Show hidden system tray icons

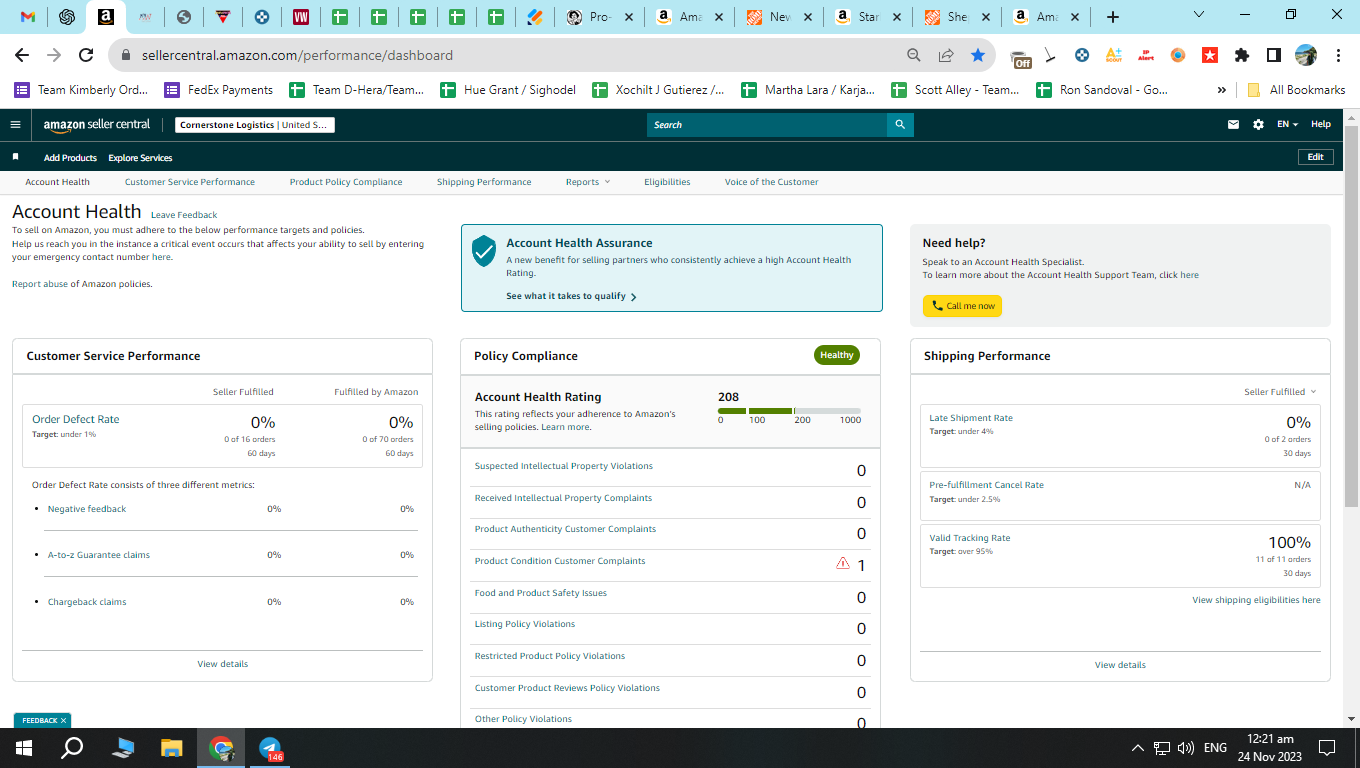point(1137,748)
